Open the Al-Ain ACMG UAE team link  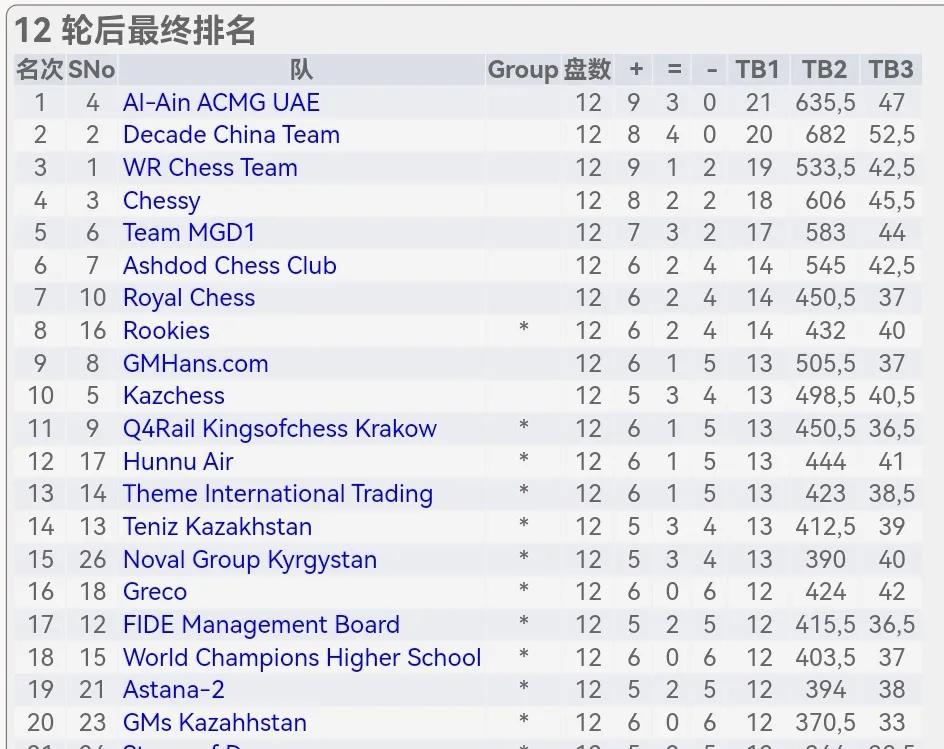tap(221, 102)
